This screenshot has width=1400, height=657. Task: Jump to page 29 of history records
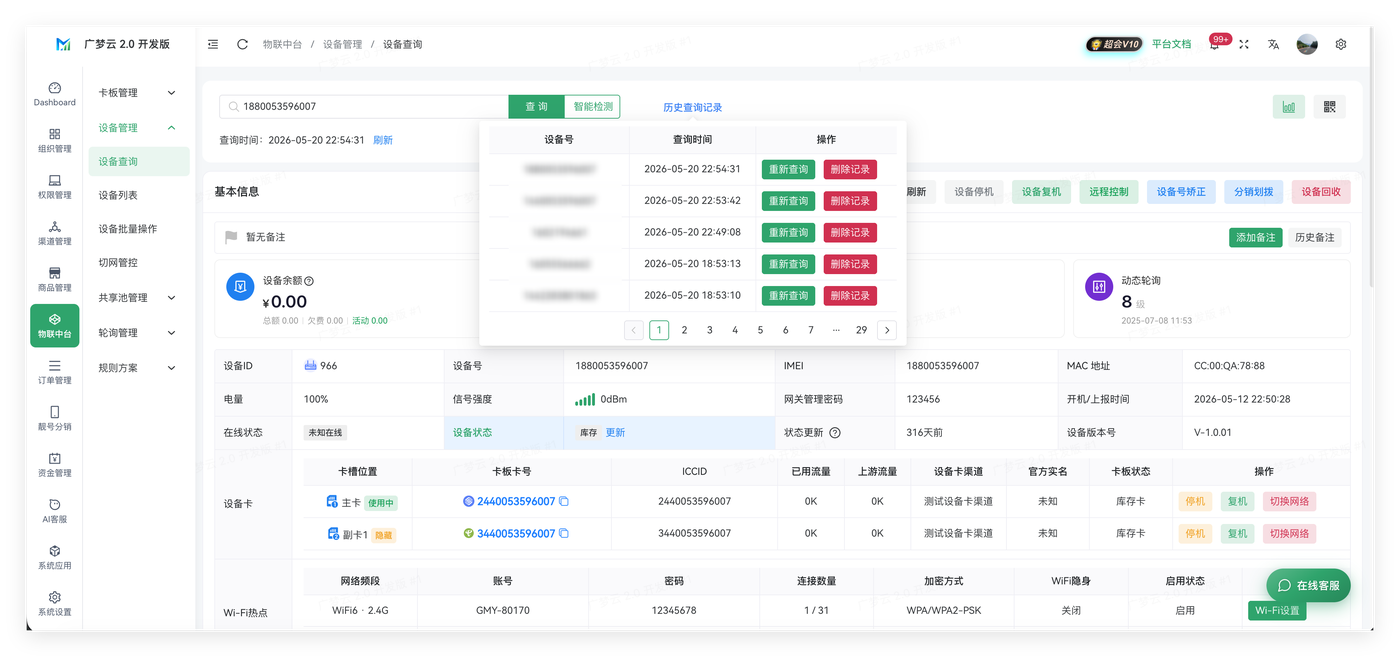pyautogui.click(x=861, y=330)
